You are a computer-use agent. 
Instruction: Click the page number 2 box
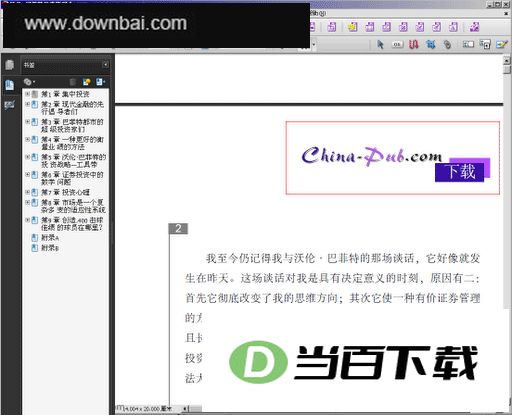[x=178, y=228]
